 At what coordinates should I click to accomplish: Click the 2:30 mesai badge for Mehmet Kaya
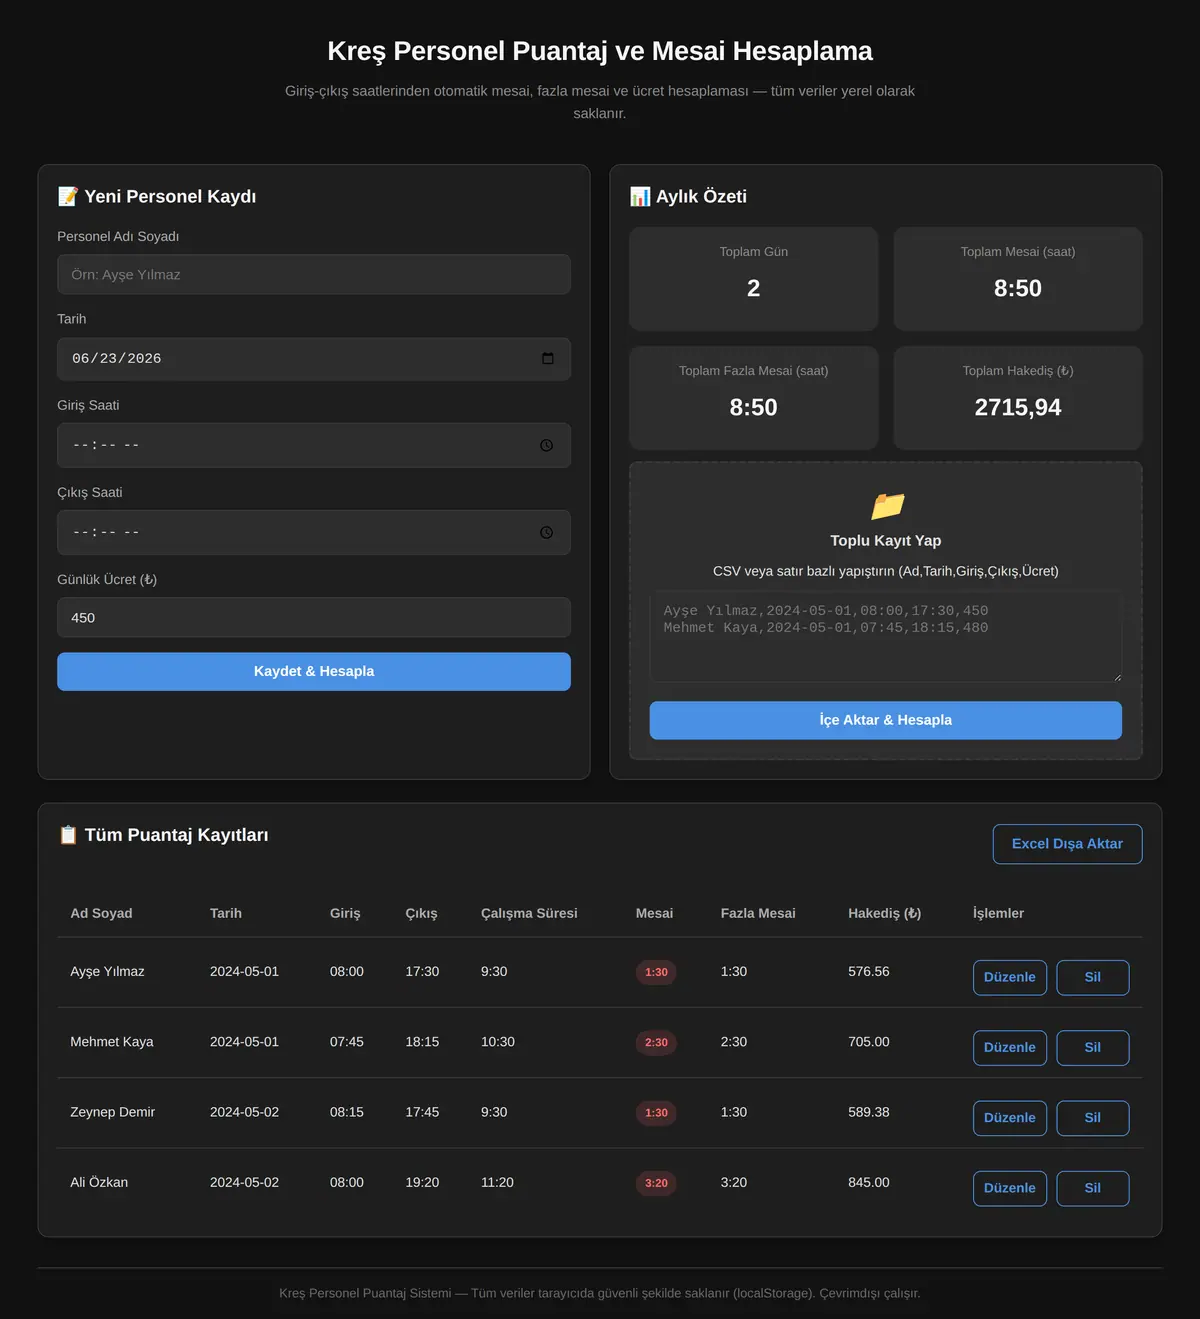pyautogui.click(x=656, y=1043)
